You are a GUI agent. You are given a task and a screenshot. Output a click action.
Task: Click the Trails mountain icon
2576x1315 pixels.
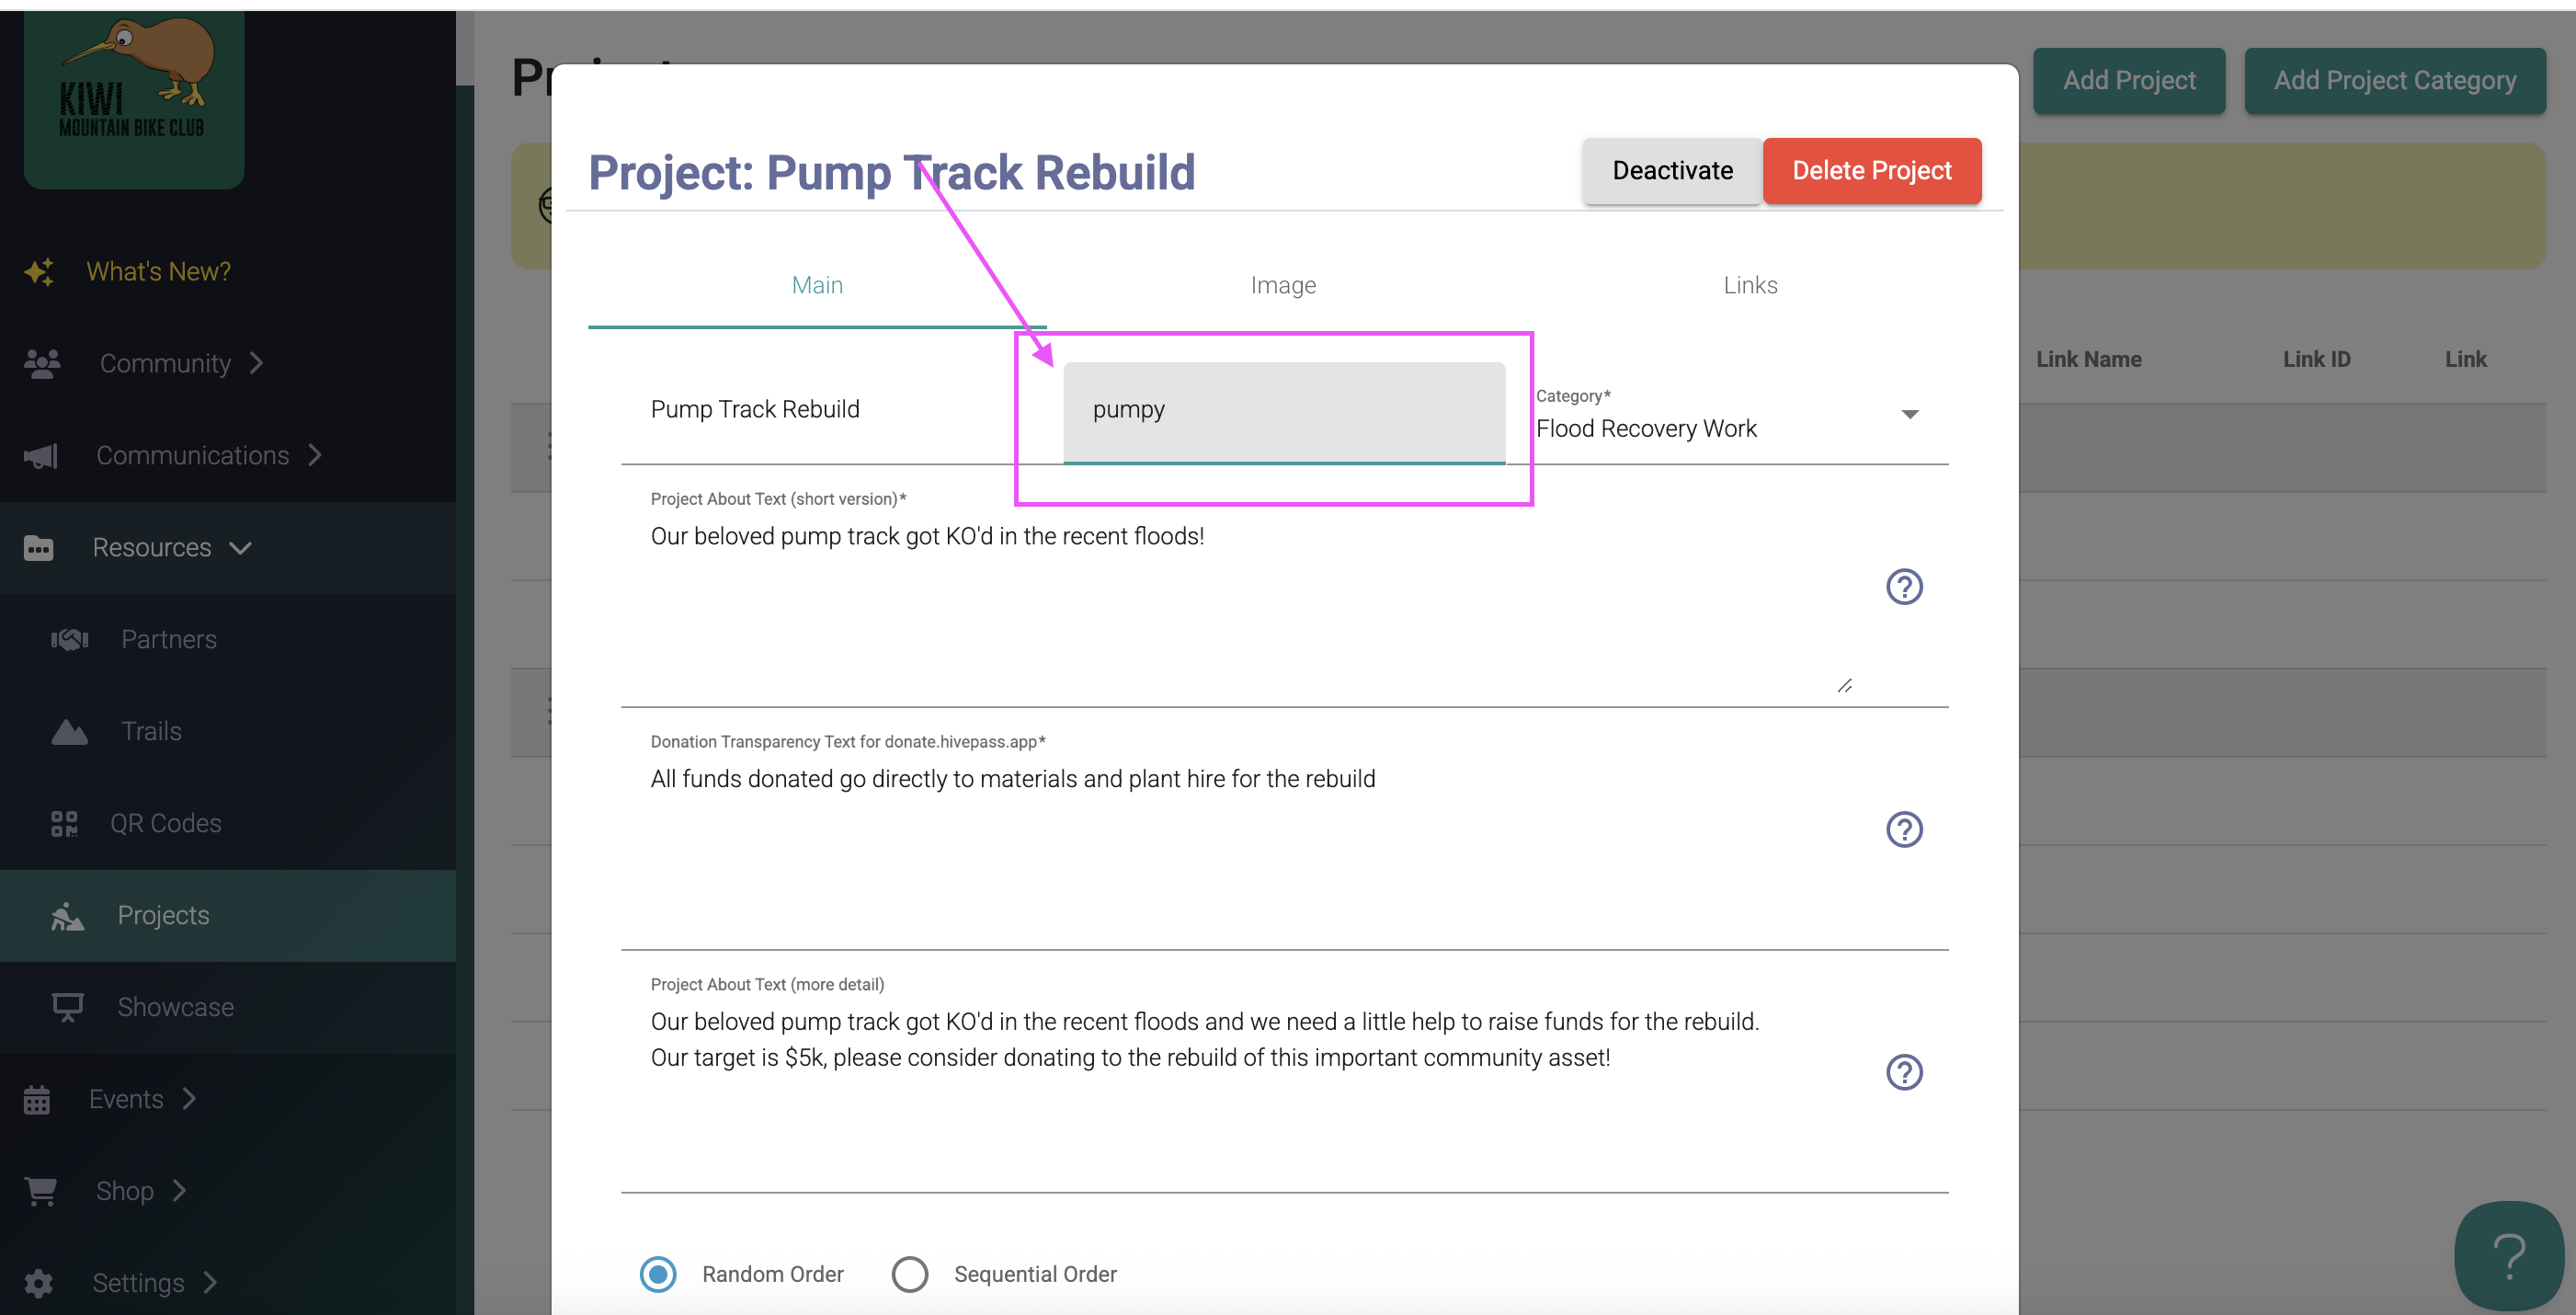coord(70,732)
